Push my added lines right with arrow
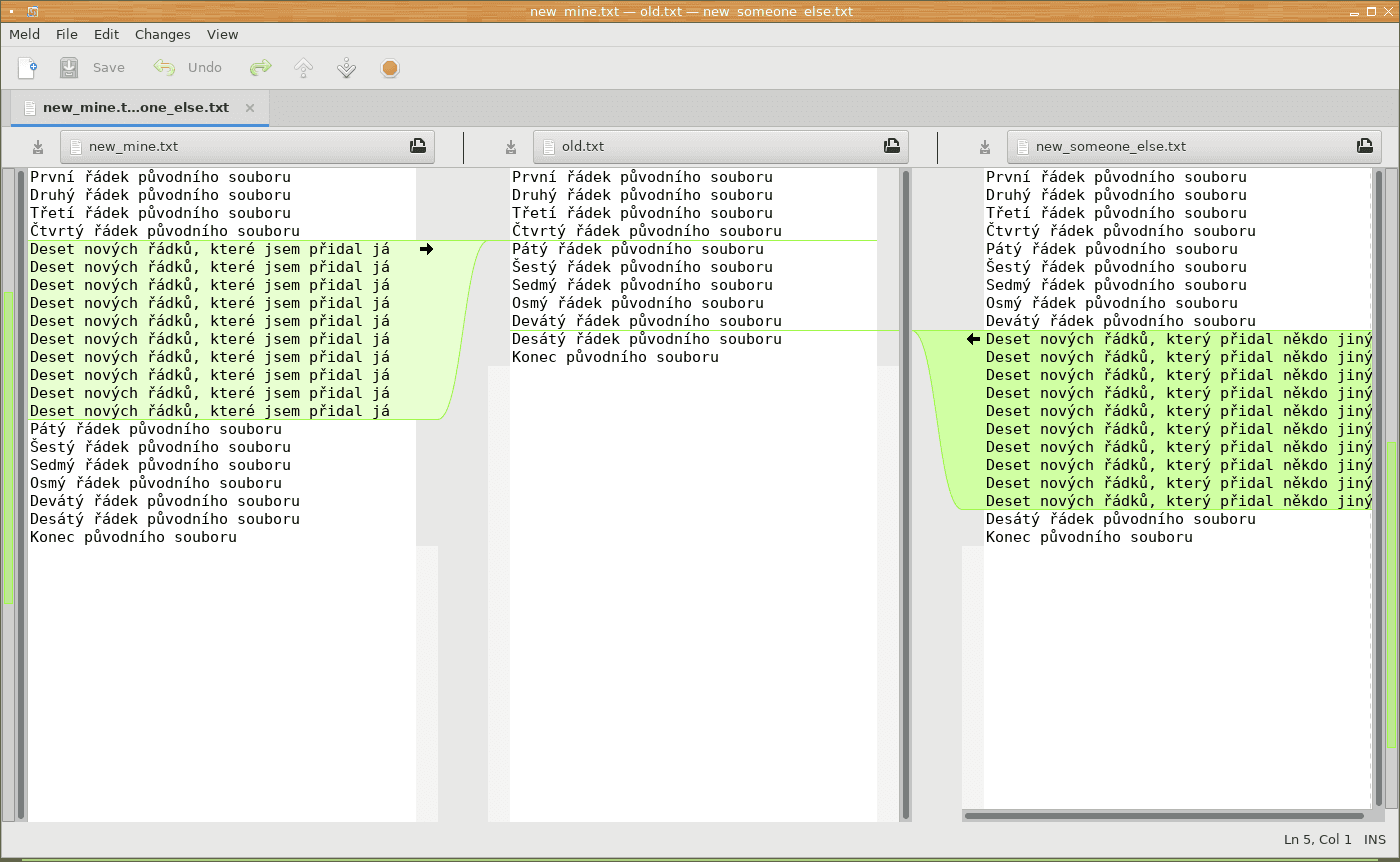The image size is (1400, 862). 427,249
